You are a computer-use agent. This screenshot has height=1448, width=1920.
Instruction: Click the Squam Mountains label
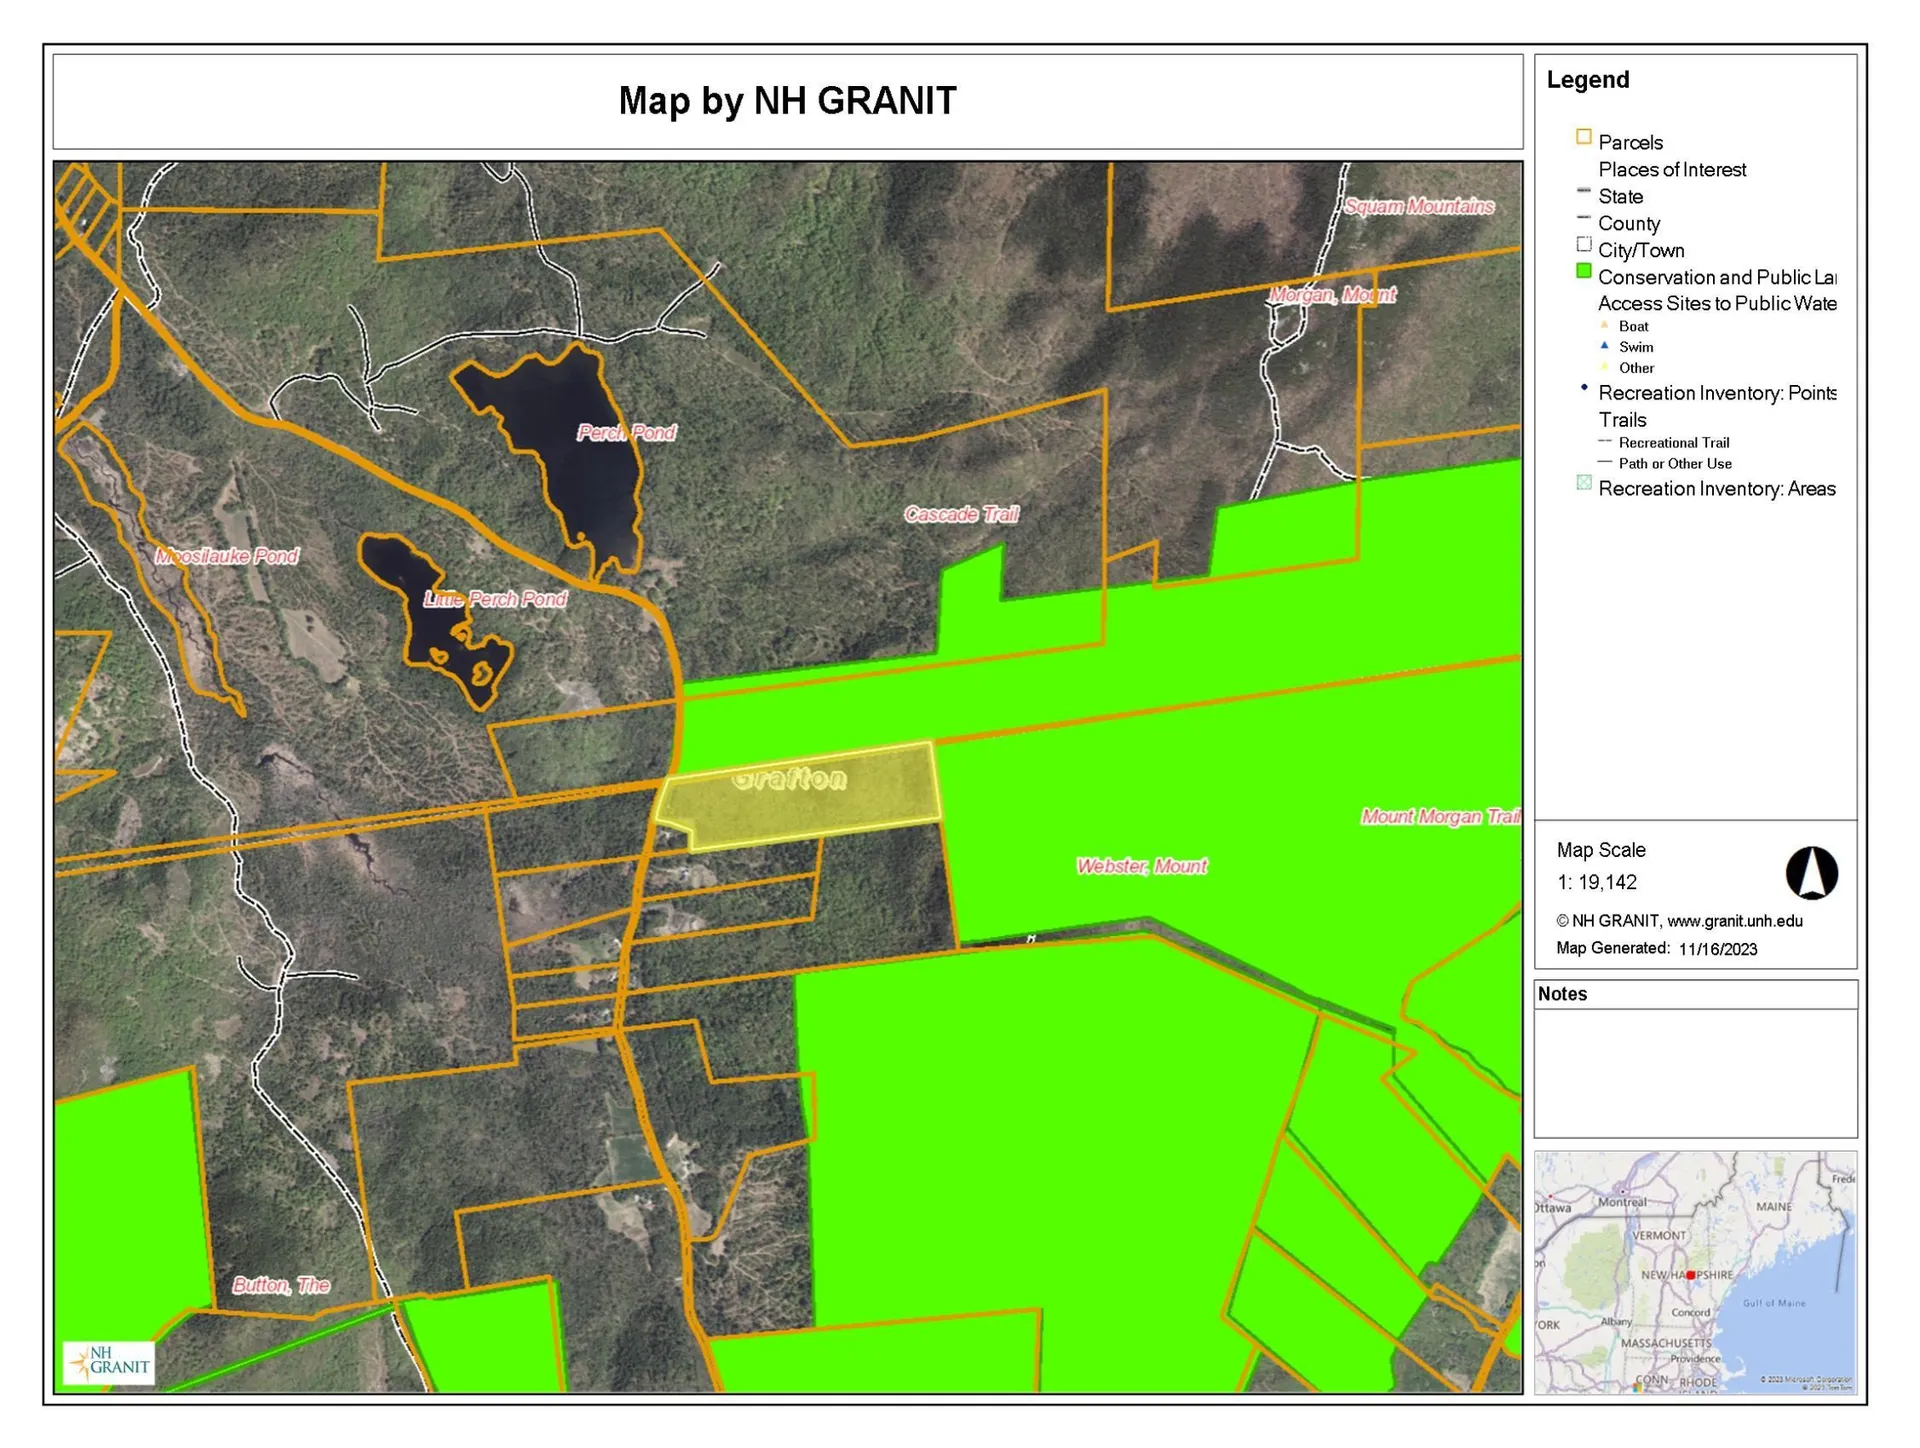1418,207
